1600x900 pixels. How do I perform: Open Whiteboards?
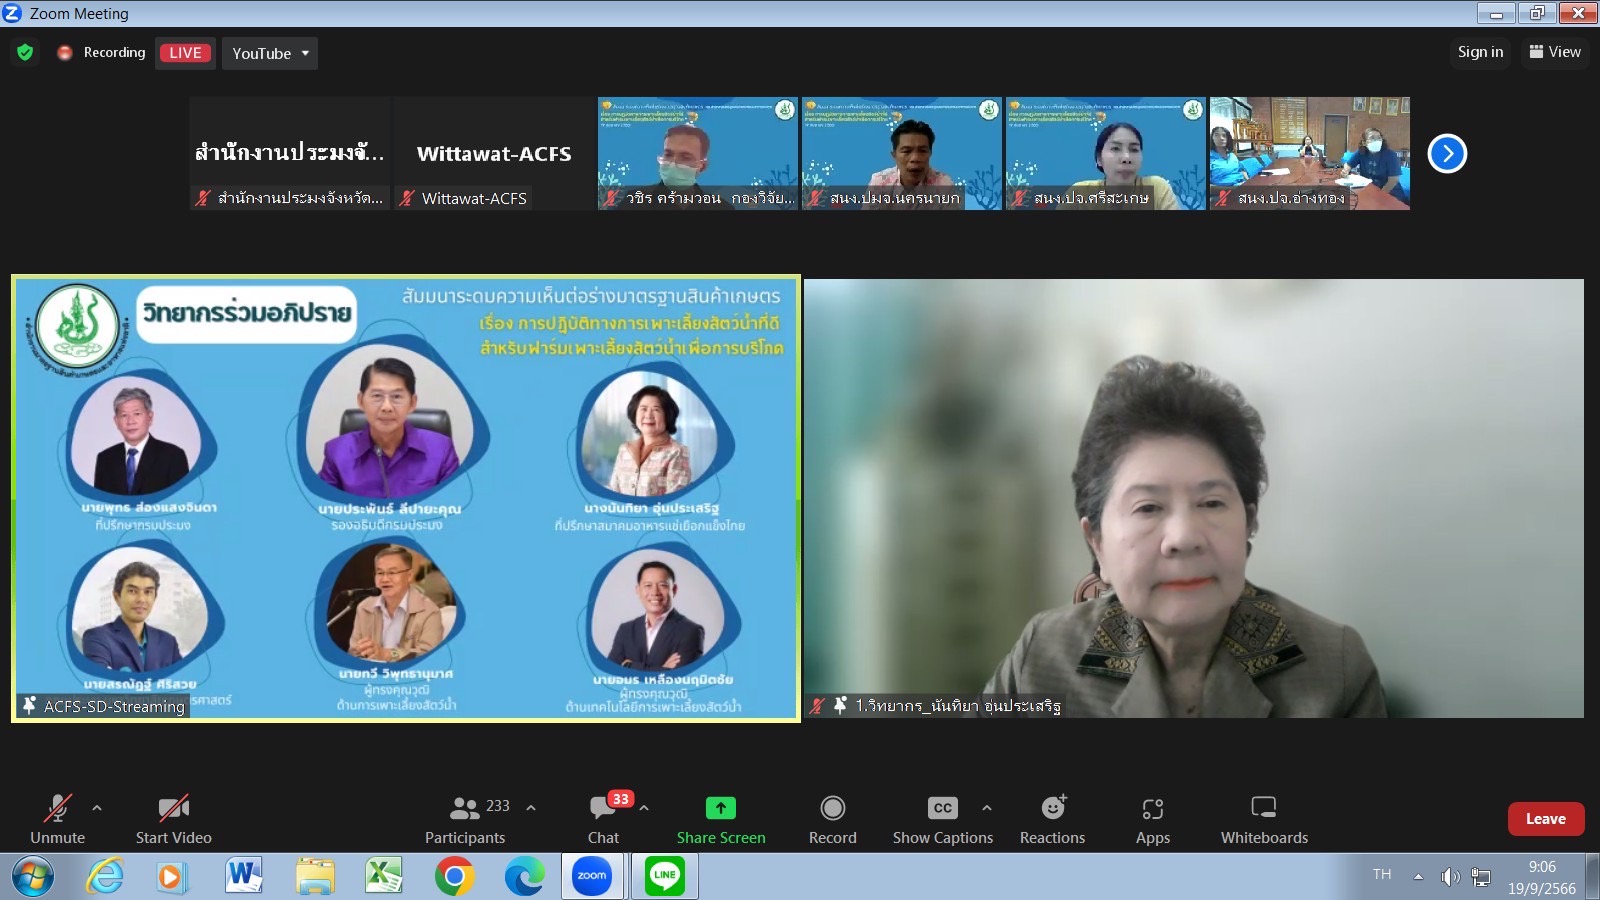coord(1264,818)
